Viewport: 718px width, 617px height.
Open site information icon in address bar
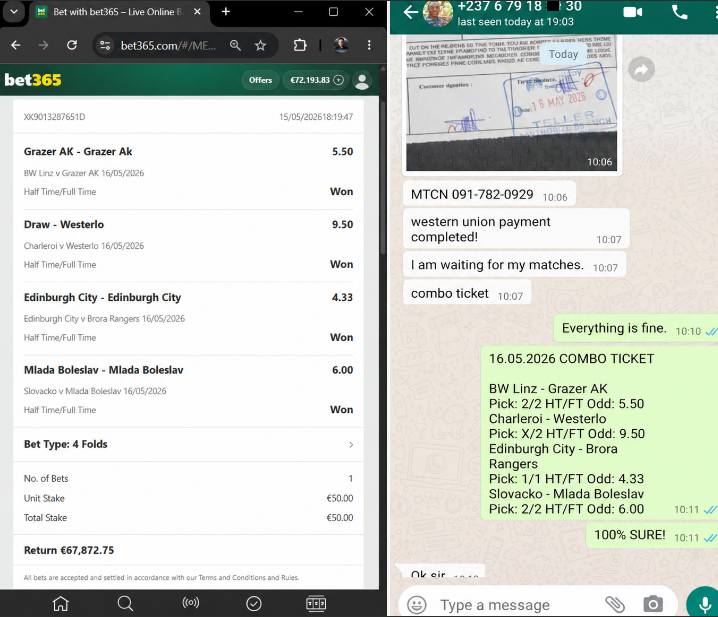pos(105,45)
